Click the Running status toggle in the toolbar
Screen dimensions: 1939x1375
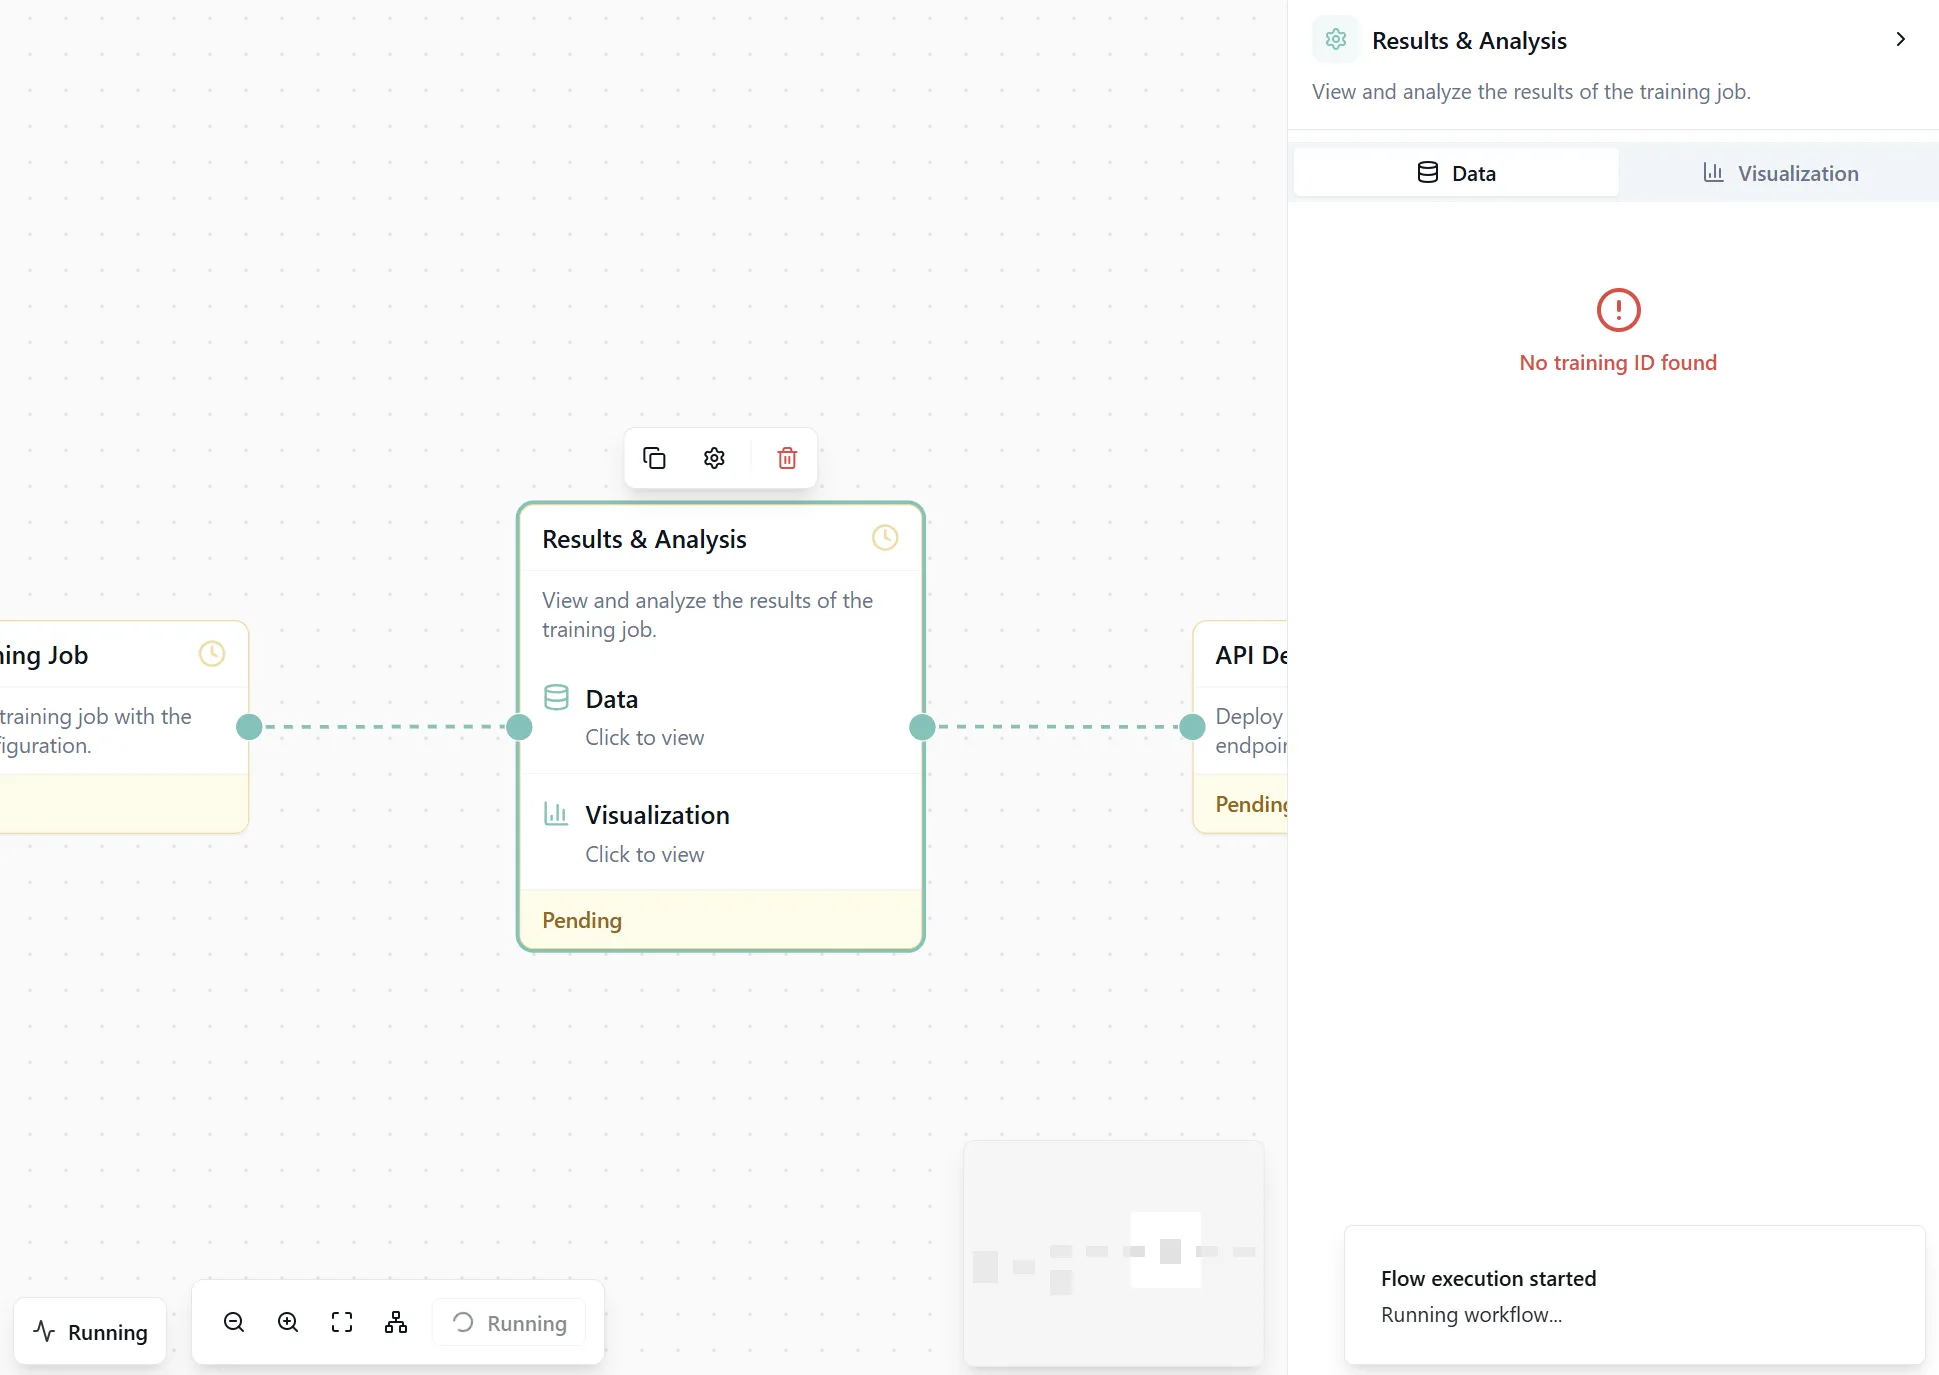coord(508,1322)
